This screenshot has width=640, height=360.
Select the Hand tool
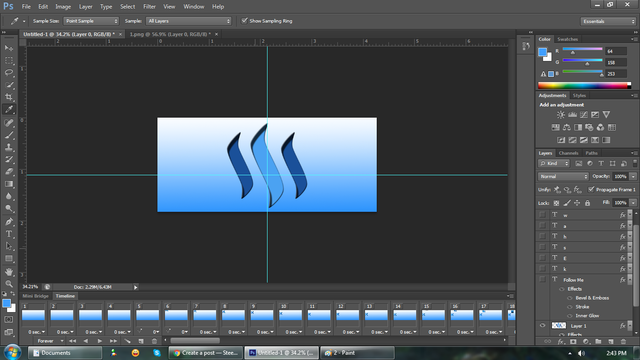(9, 272)
